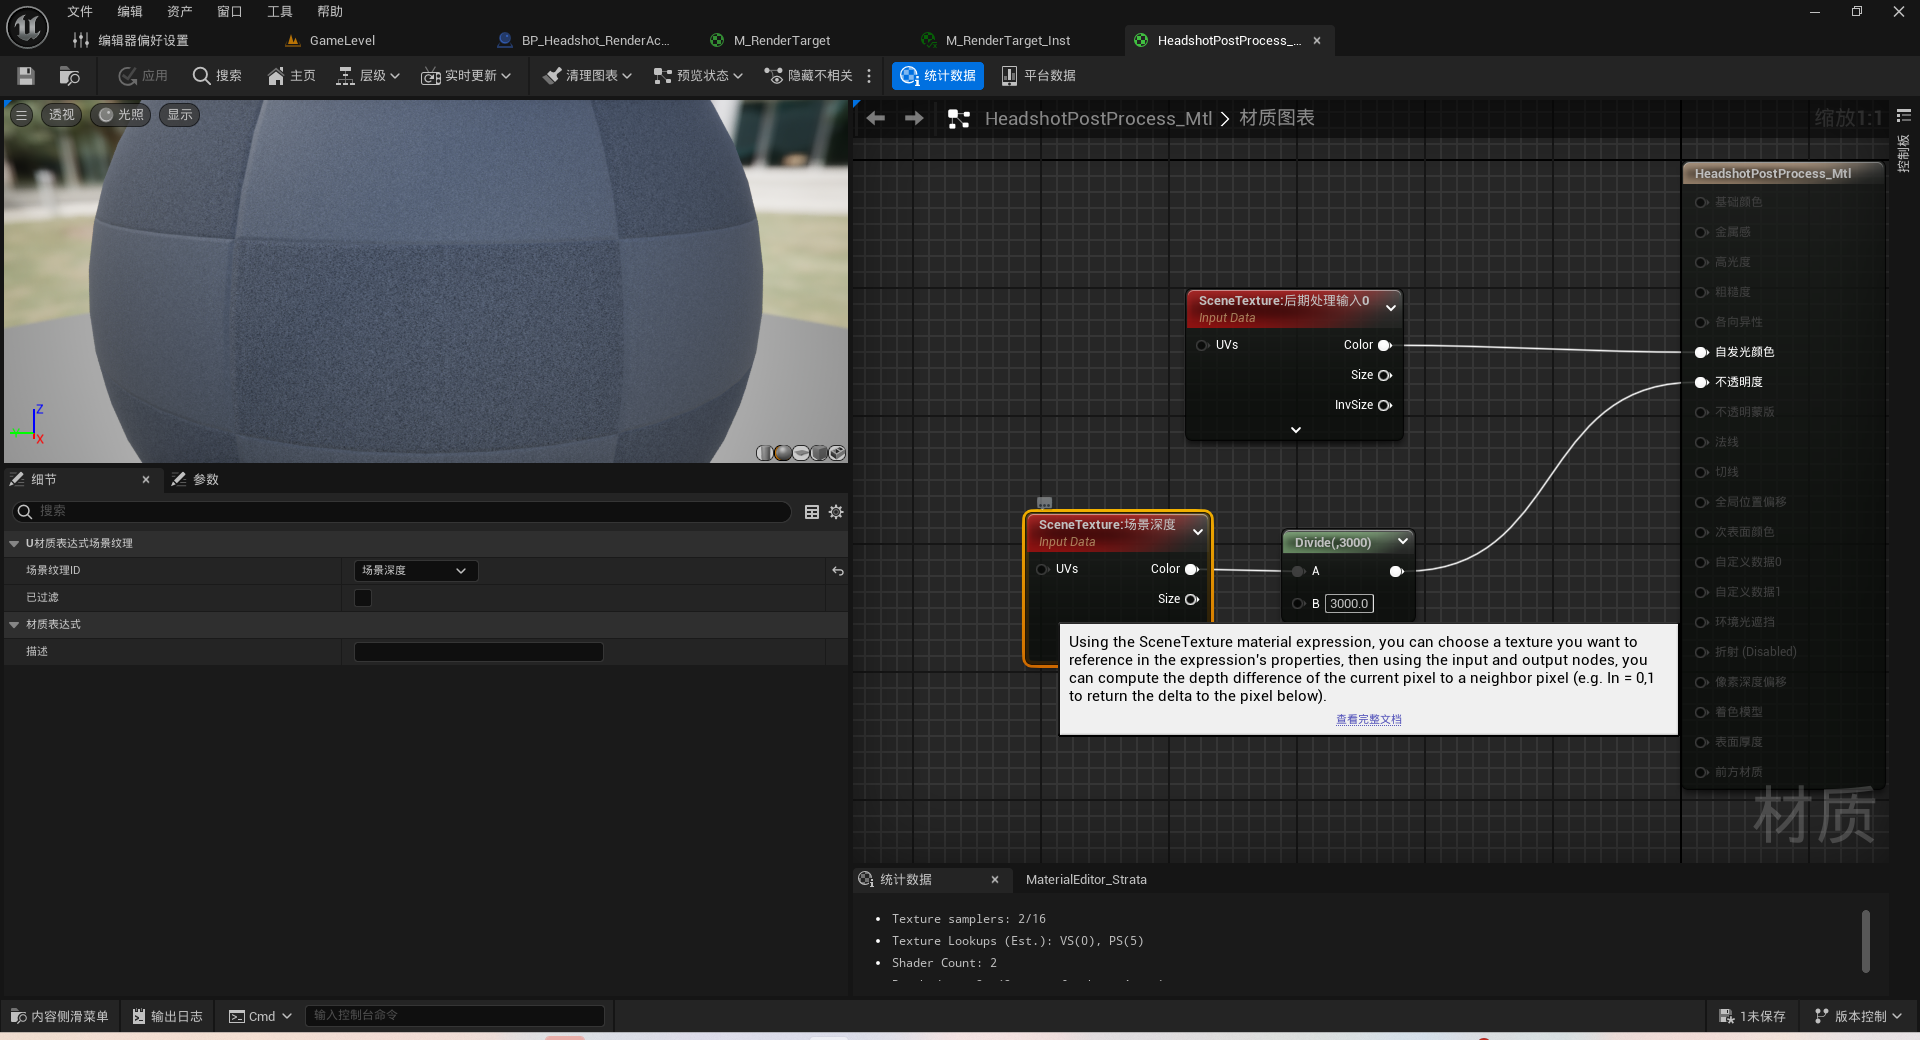Click the 不透明度 opacity input pin
1920x1040 pixels.
[1701, 382]
